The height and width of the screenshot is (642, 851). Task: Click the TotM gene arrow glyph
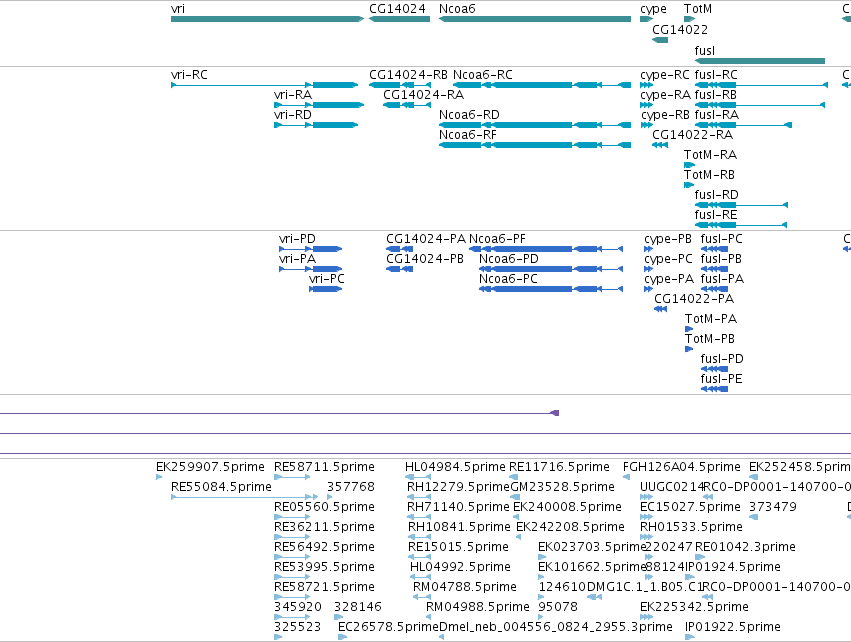tap(689, 19)
